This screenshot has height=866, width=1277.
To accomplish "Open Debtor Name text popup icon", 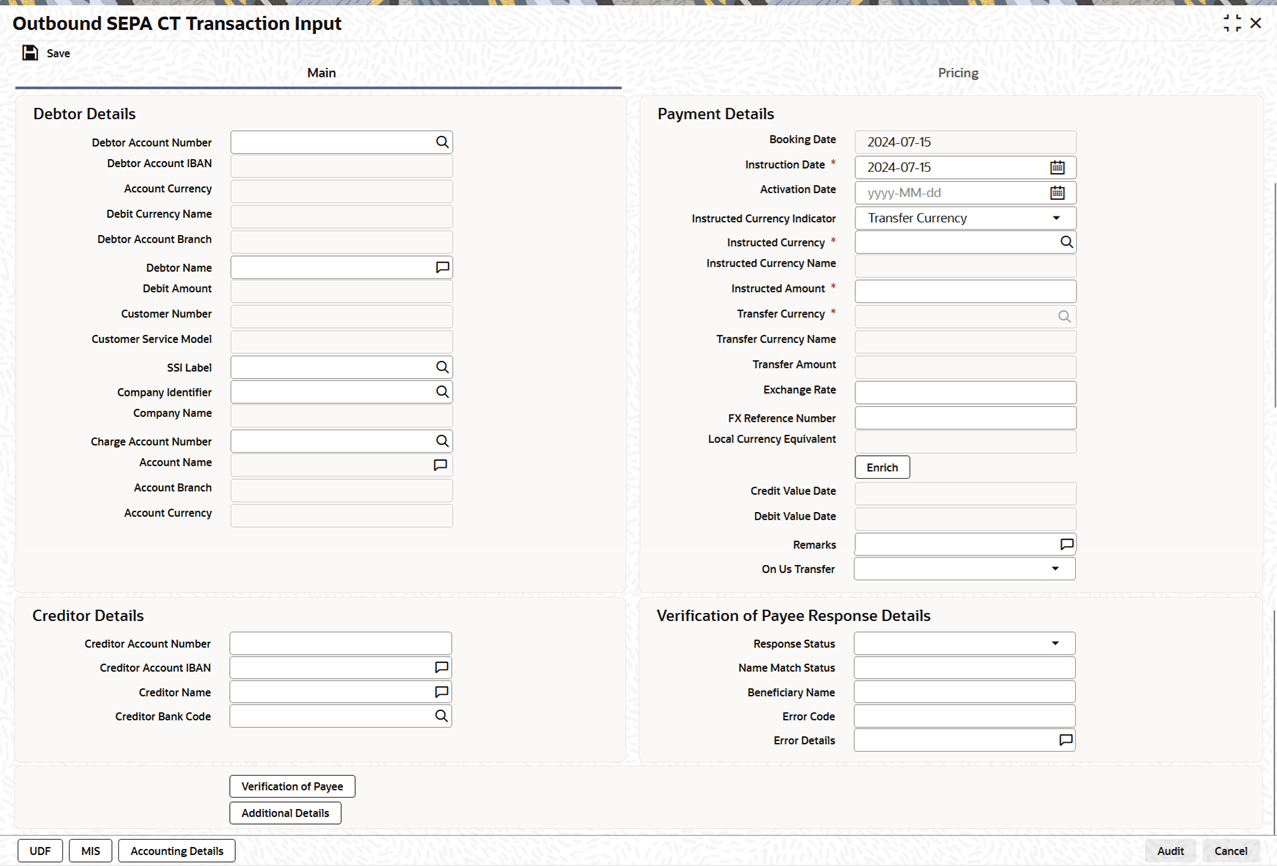I will 442,267.
